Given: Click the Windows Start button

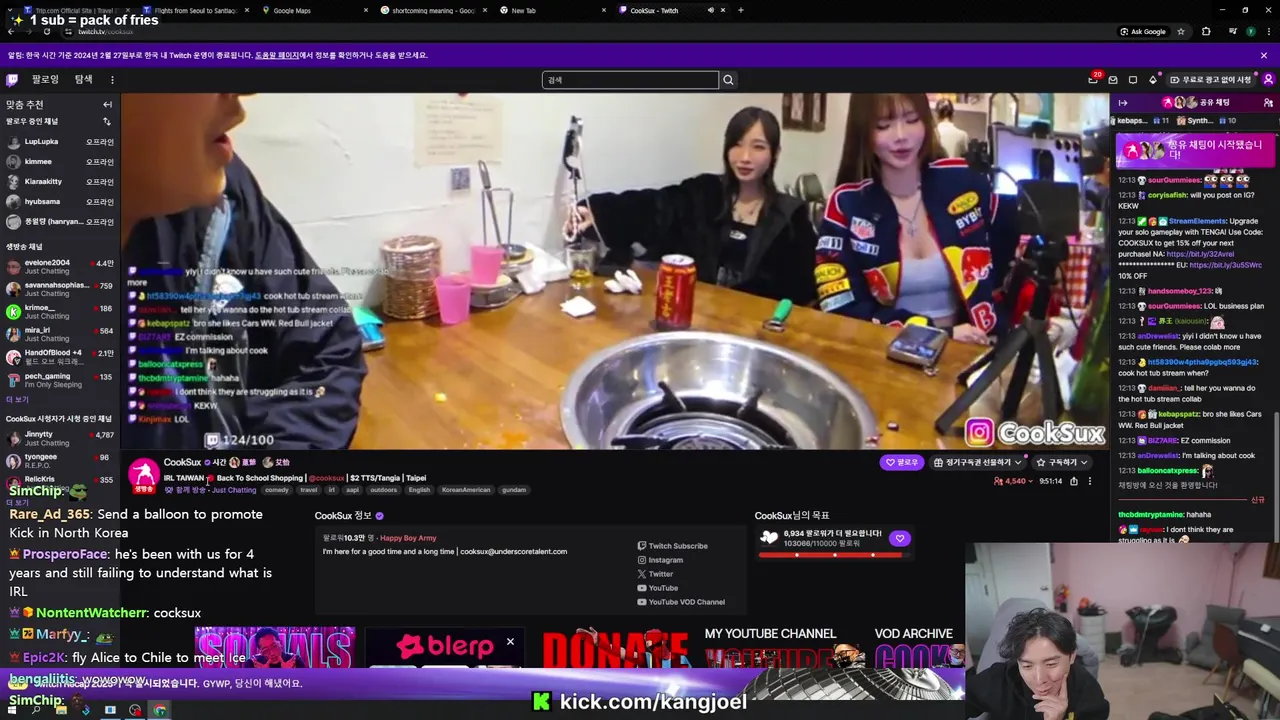Looking at the screenshot, I should tap(12, 710).
